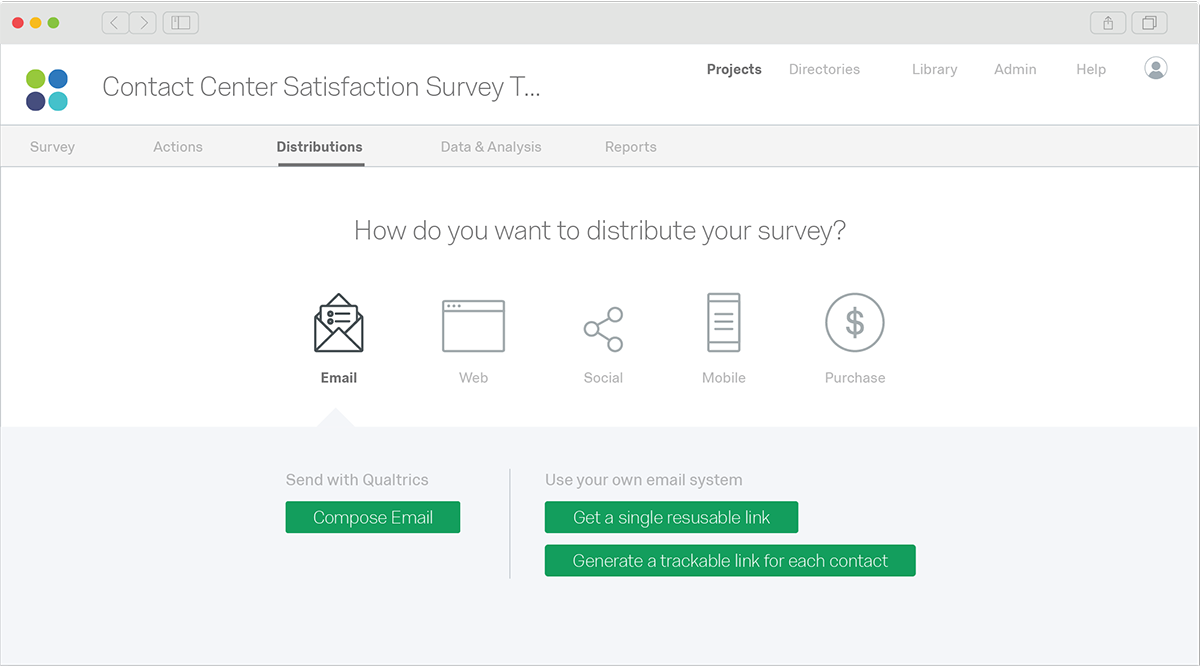
Task: Open the Purchase dollar-sign option
Action: click(x=855, y=323)
